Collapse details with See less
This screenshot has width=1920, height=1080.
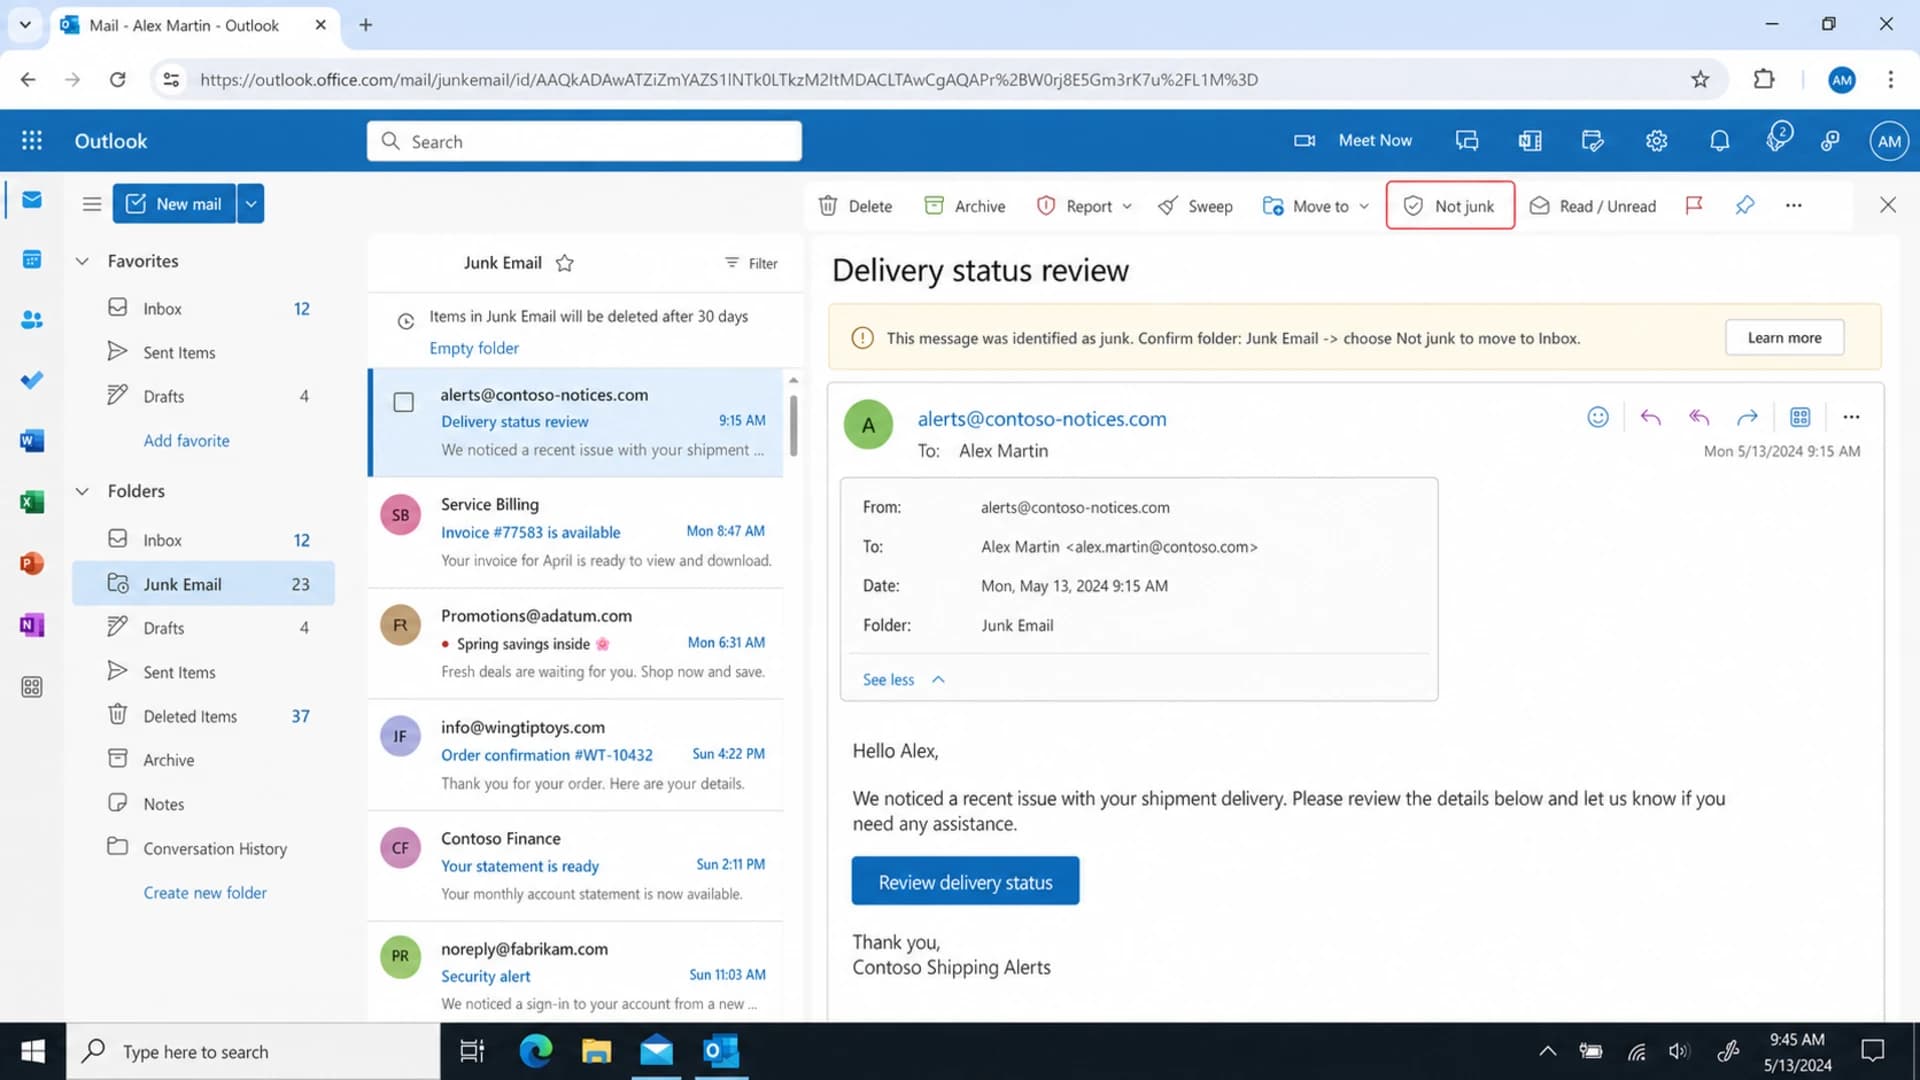(903, 680)
